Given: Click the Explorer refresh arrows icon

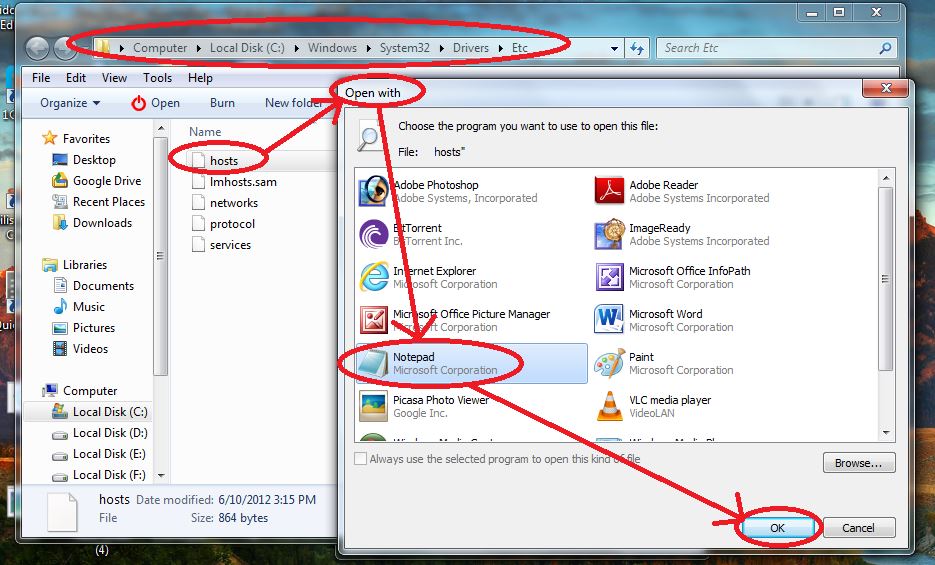Looking at the screenshot, I should click(636, 48).
